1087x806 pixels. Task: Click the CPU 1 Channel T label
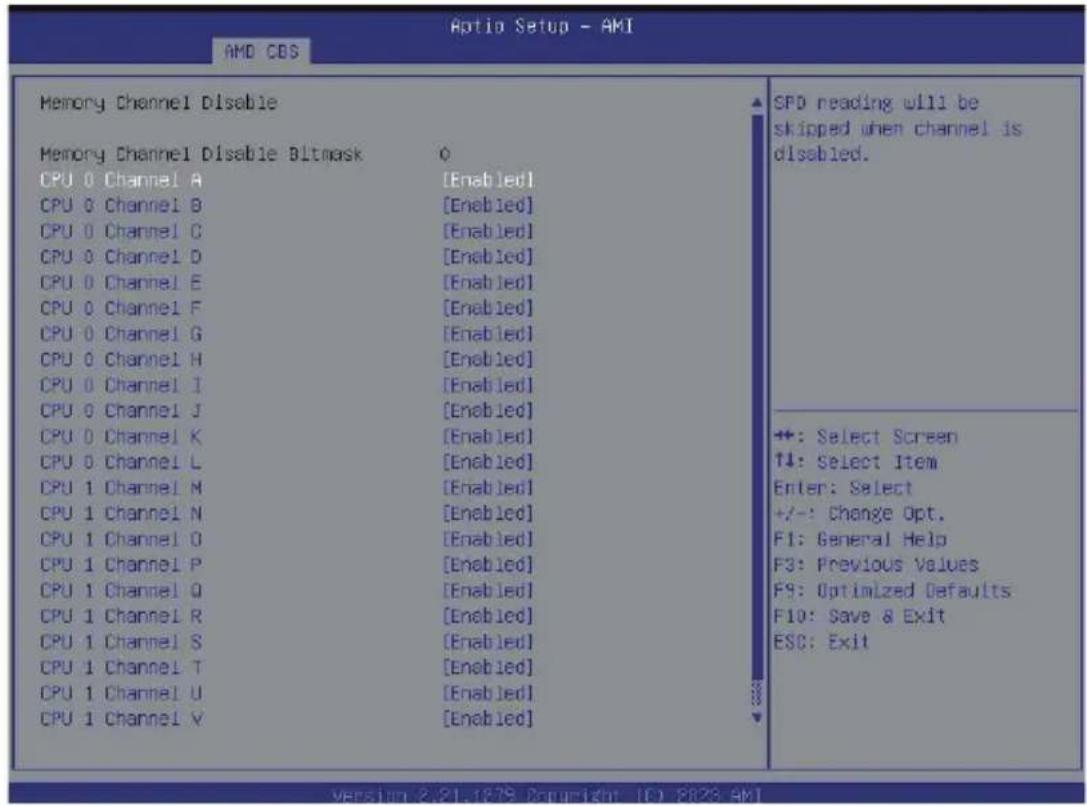pyautogui.click(x=121, y=667)
